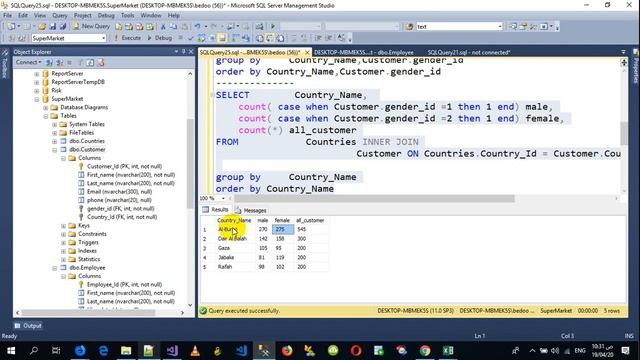Click the Object Explorer auto-hide pin
This screenshot has height=360, width=640.
(x=183, y=52)
